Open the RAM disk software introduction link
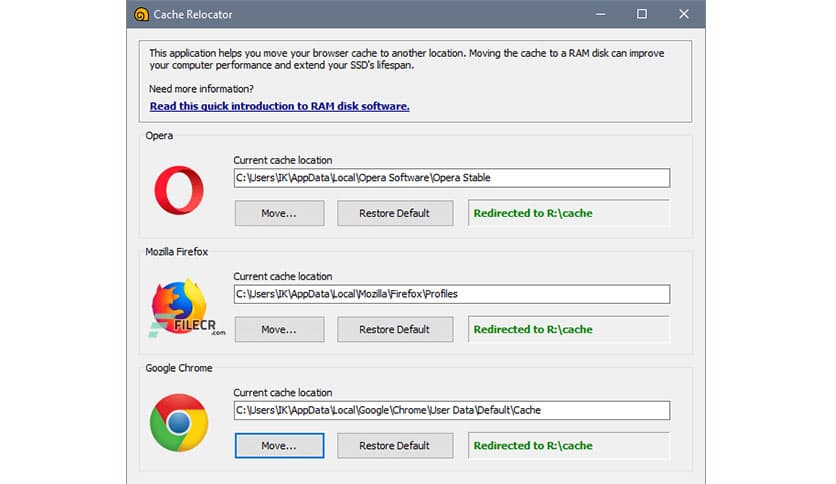 (x=279, y=106)
